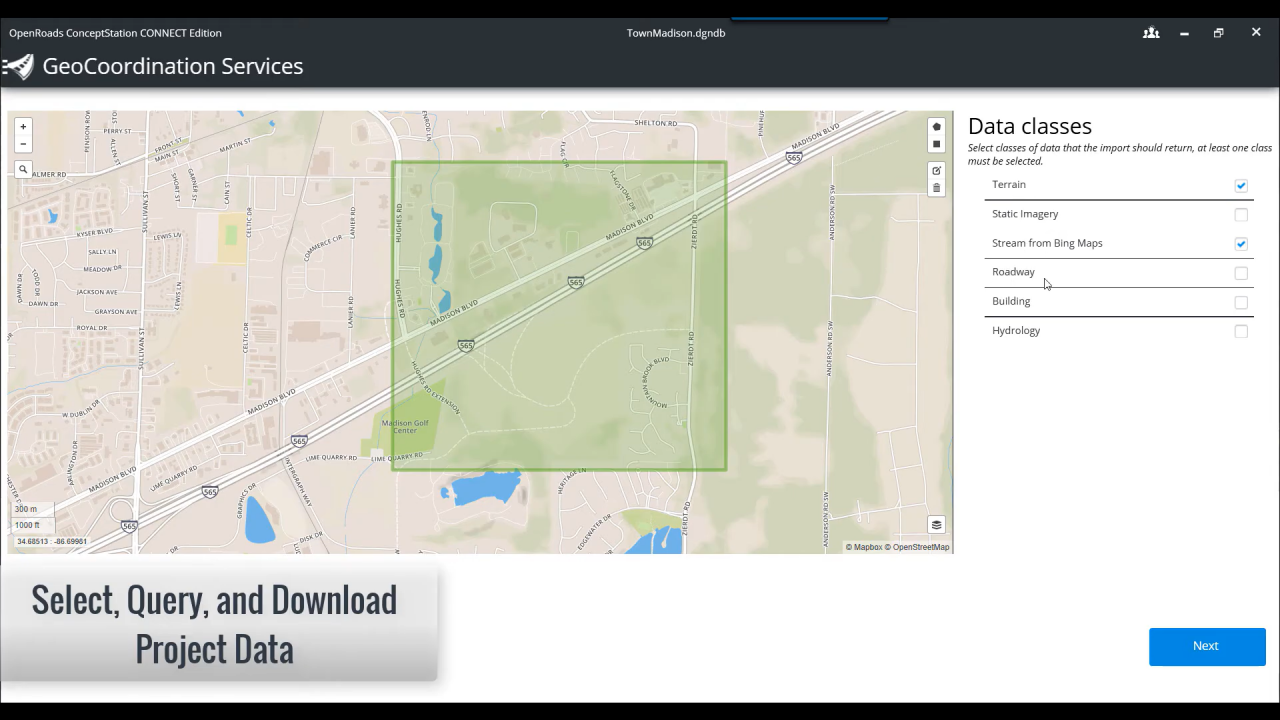Open the OpenStreetMap attribution link
Viewport: 1280px width, 720px height.
pyautogui.click(x=917, y=547)
